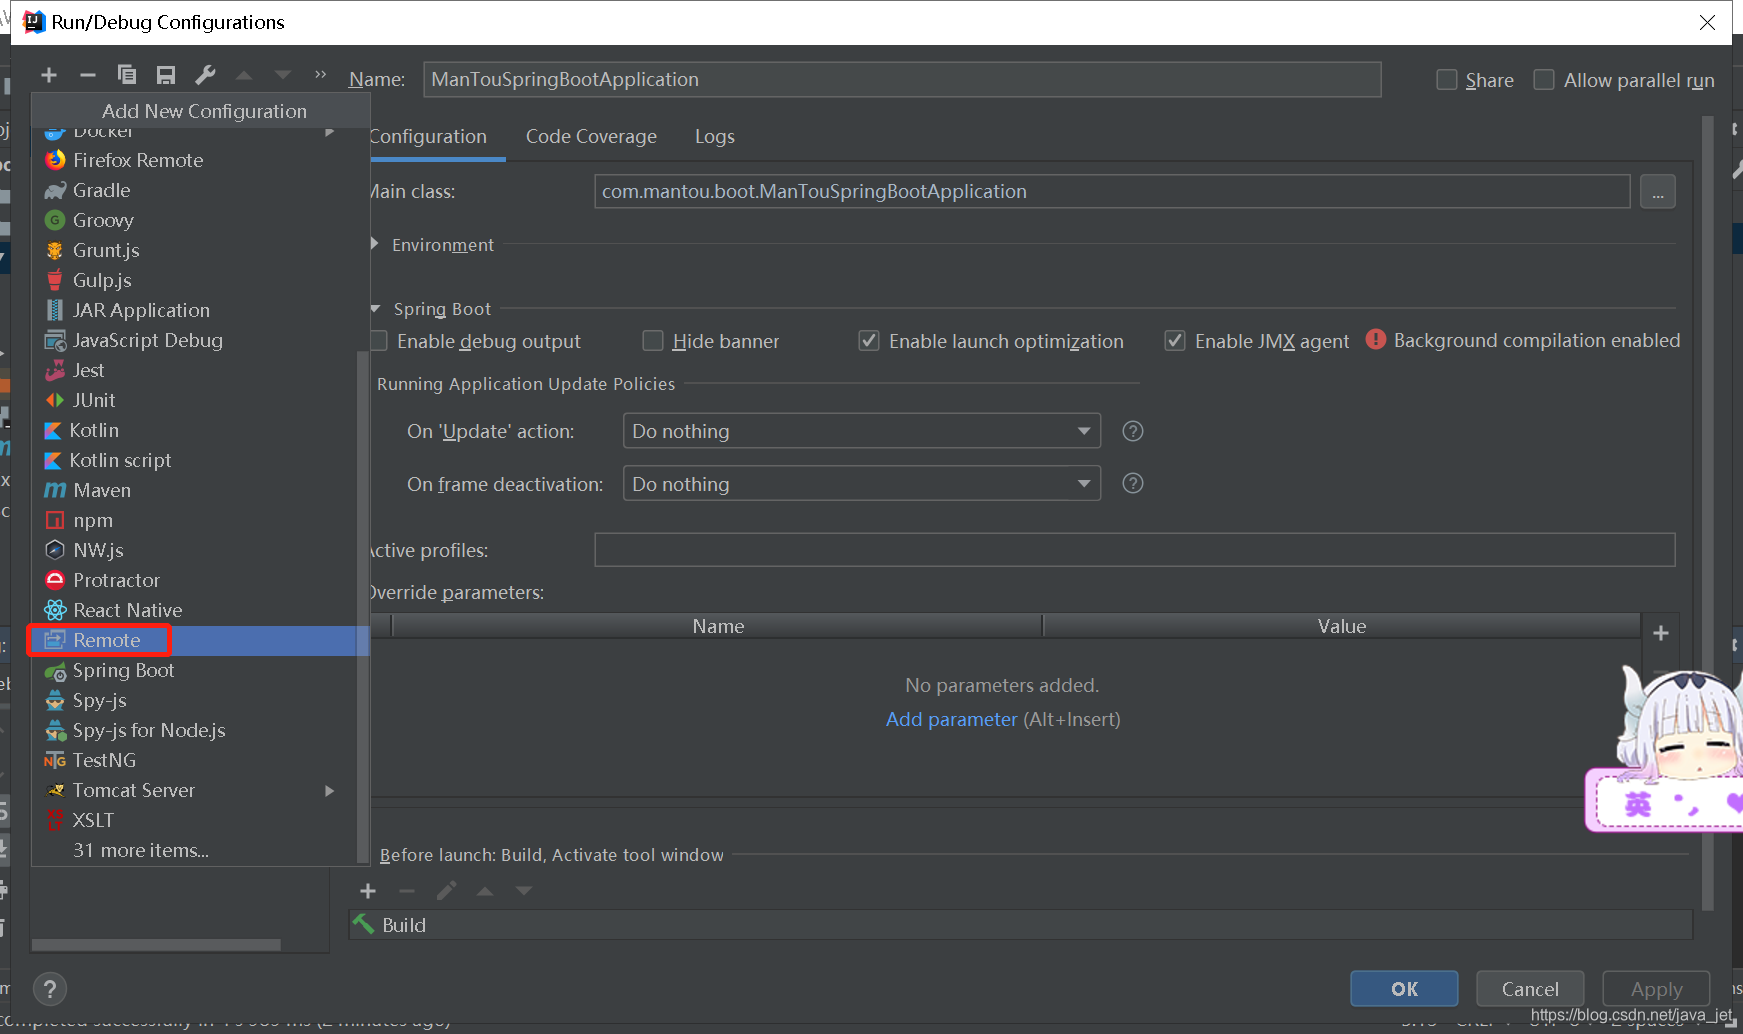Add a new configuration with the plus icon

pyautogui.click(x=49, y=75)
